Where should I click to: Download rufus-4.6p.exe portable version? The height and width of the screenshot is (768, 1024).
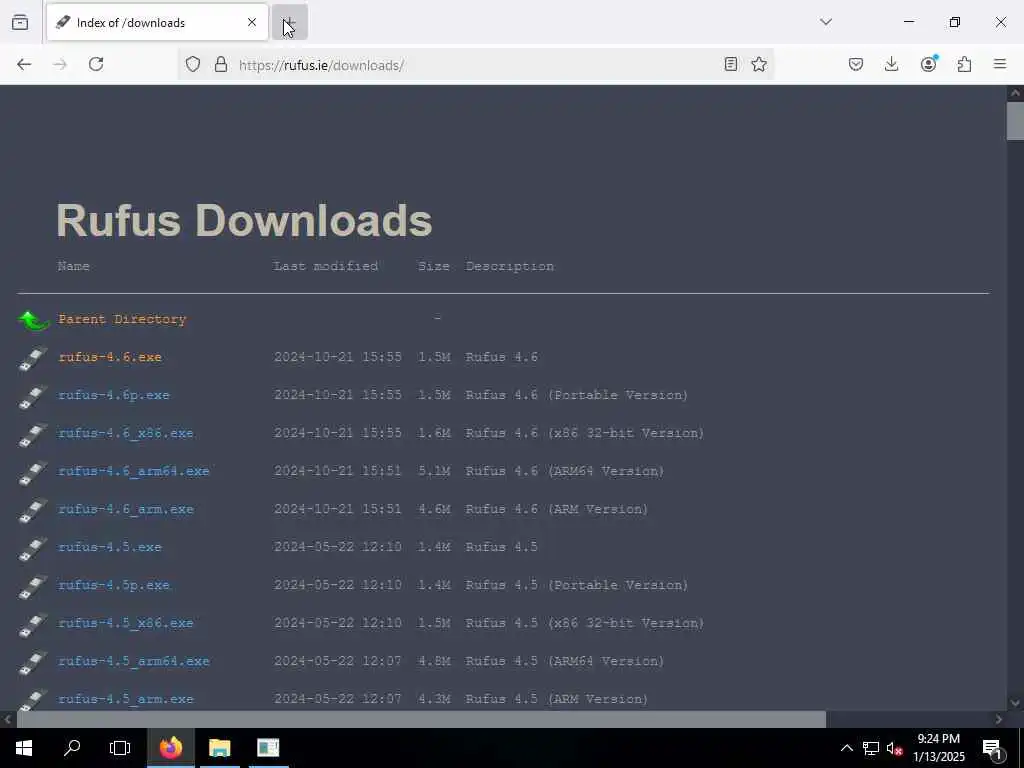pos(114,395)
